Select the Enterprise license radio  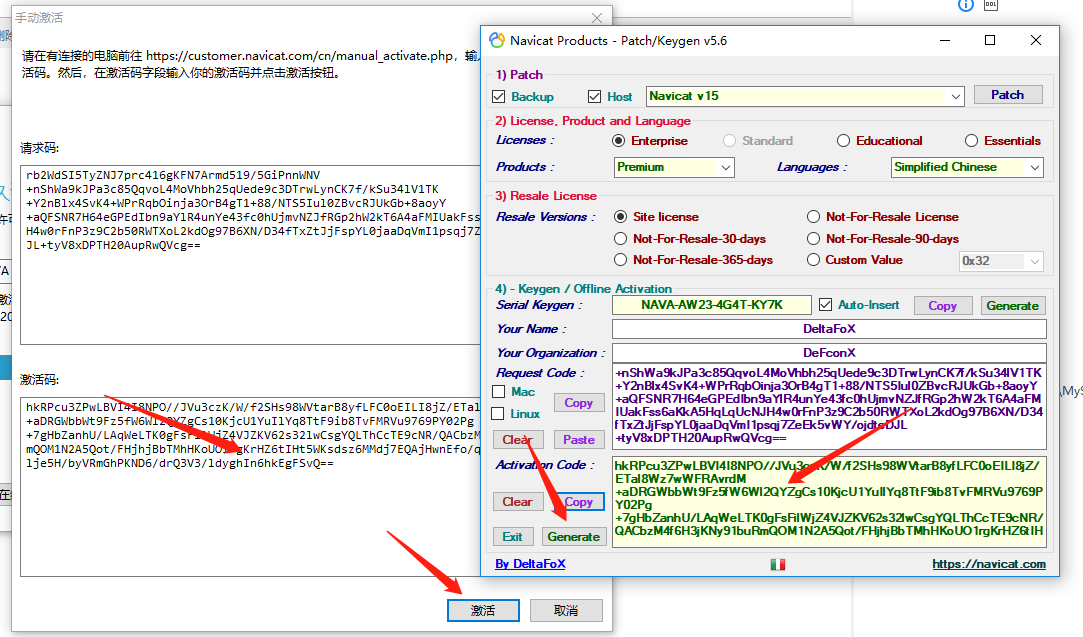pos(619,141)
